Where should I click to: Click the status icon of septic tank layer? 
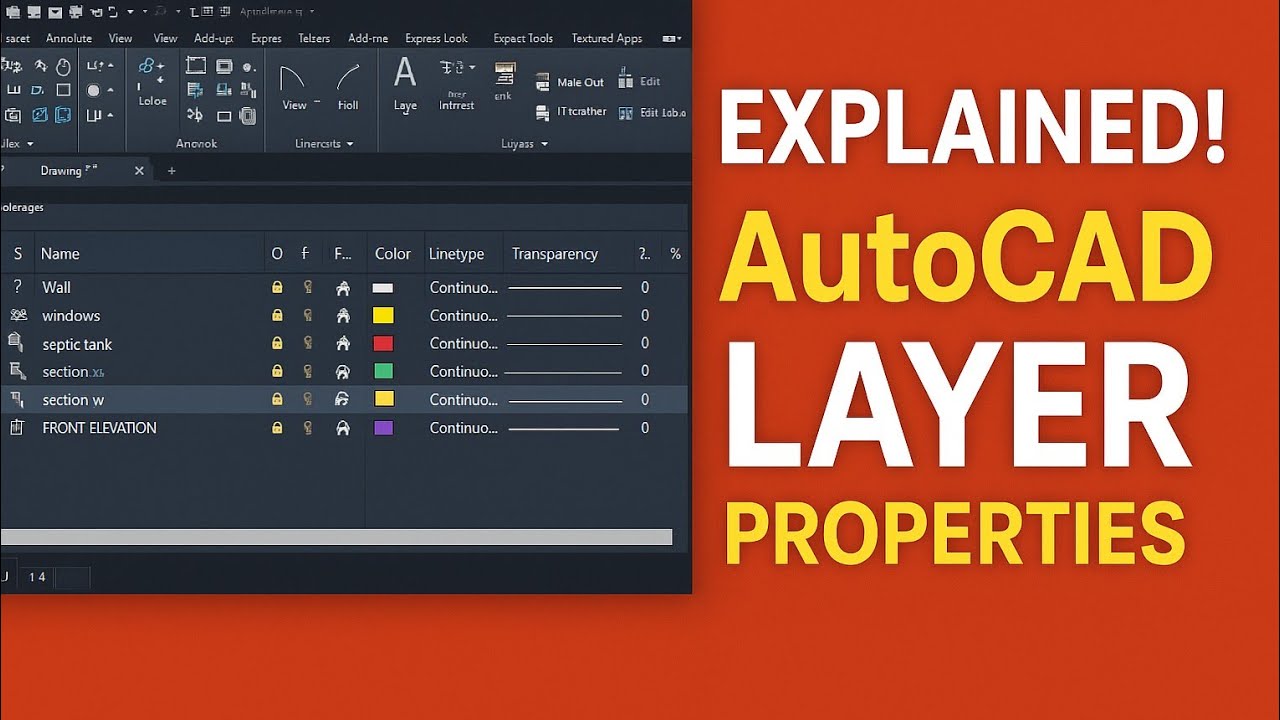[16, 343]
